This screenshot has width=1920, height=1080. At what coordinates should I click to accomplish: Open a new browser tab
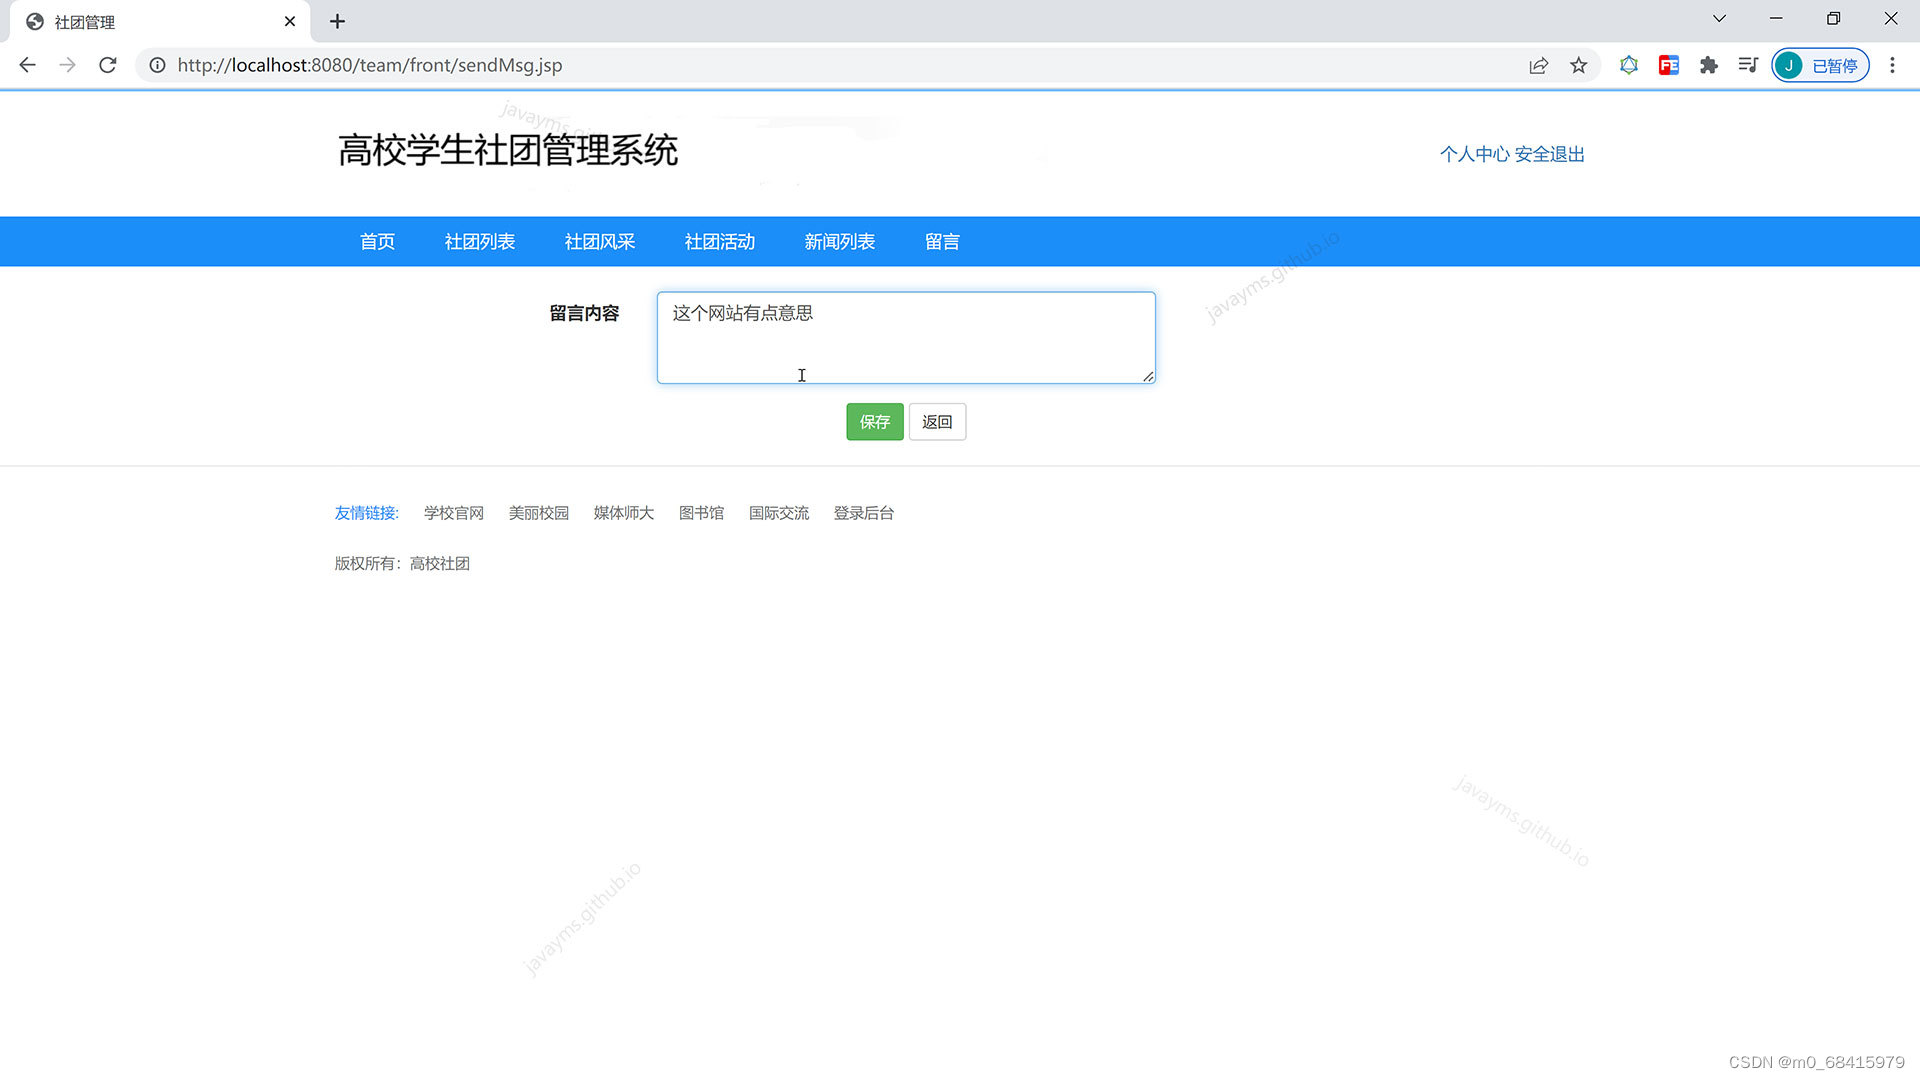337,21
